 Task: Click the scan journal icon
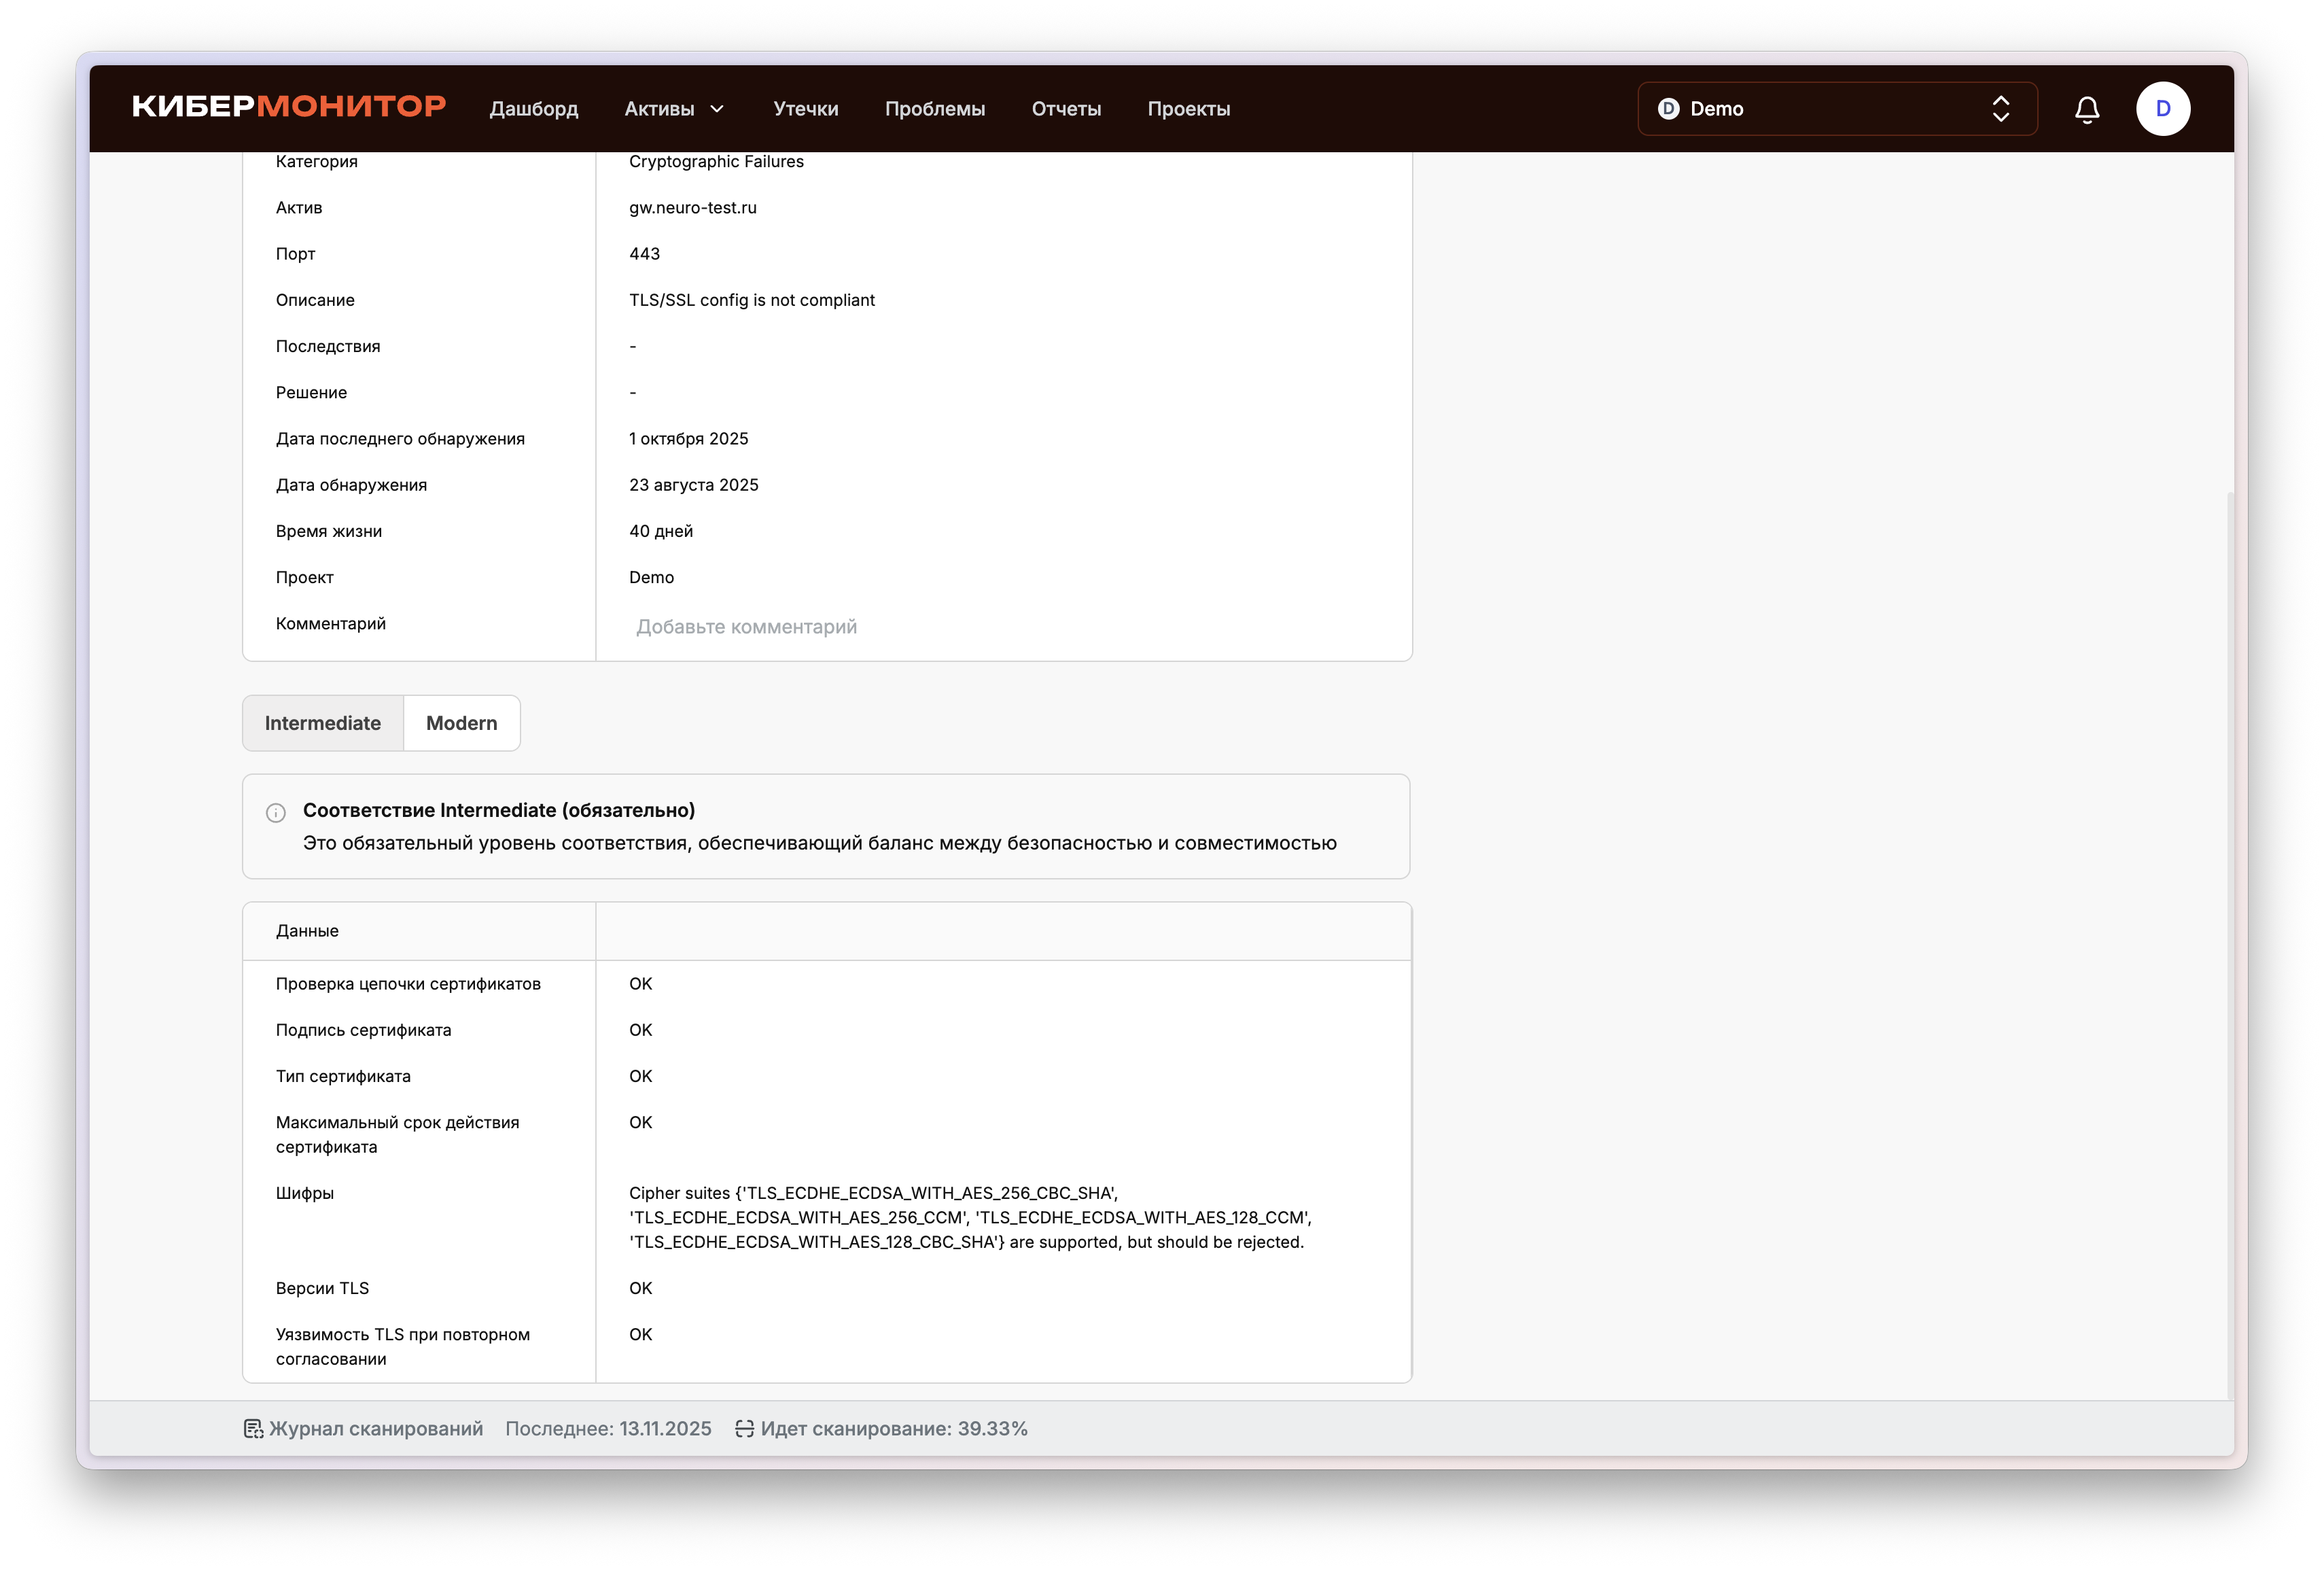point(253,1428)
